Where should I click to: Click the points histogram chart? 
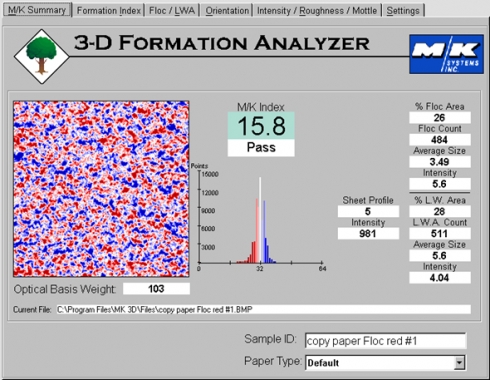click(x=258, y=218)
